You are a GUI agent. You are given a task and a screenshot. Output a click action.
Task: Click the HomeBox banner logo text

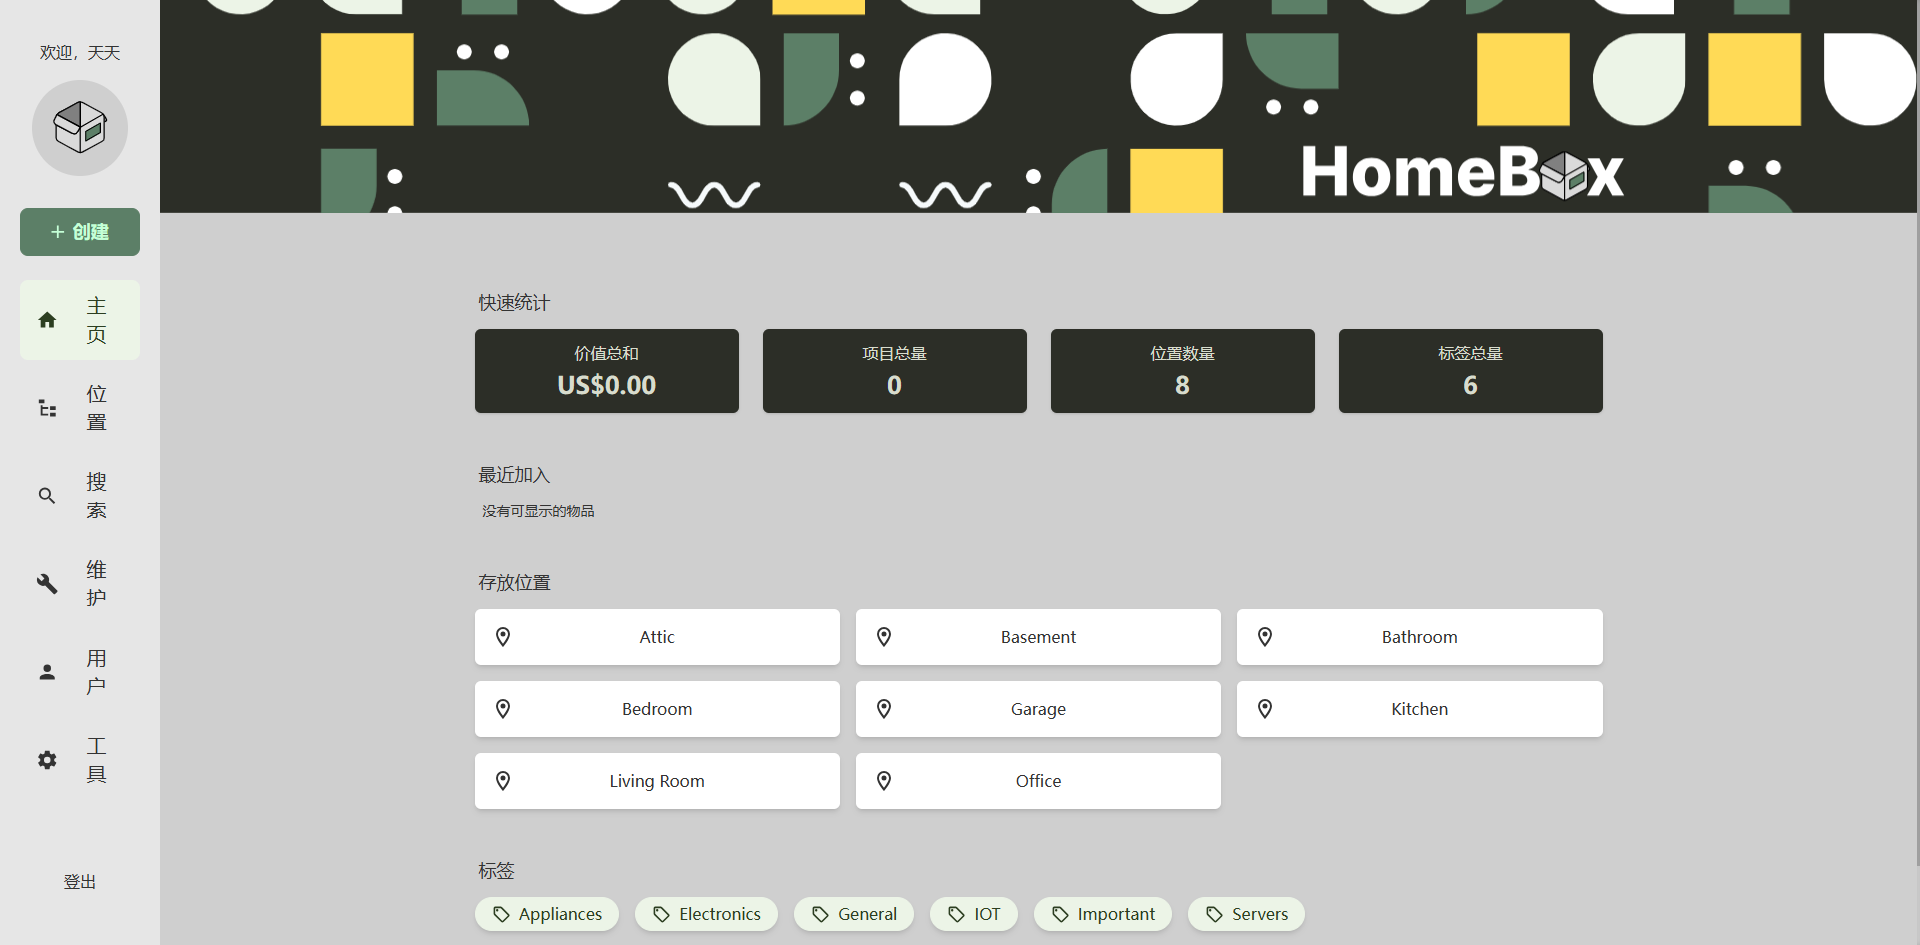tap(1462, 172)
